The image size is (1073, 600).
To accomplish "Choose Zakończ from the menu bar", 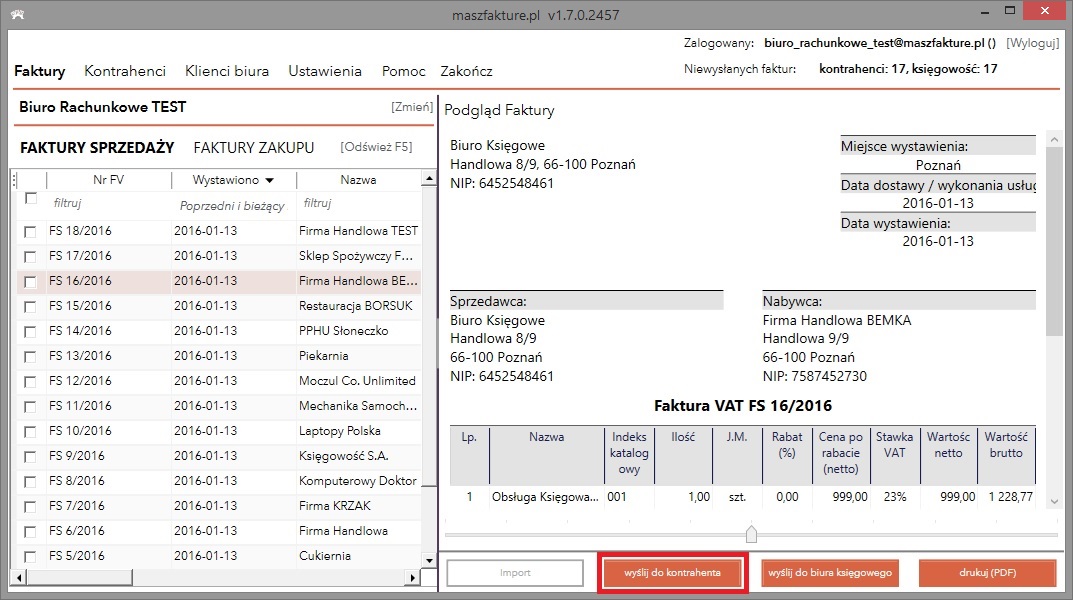I will [x=466, y=71].
